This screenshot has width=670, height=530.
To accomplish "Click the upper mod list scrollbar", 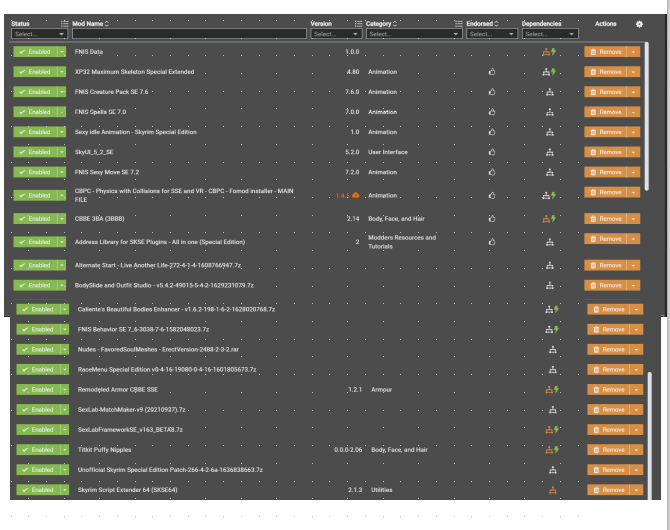I will 646,116.
